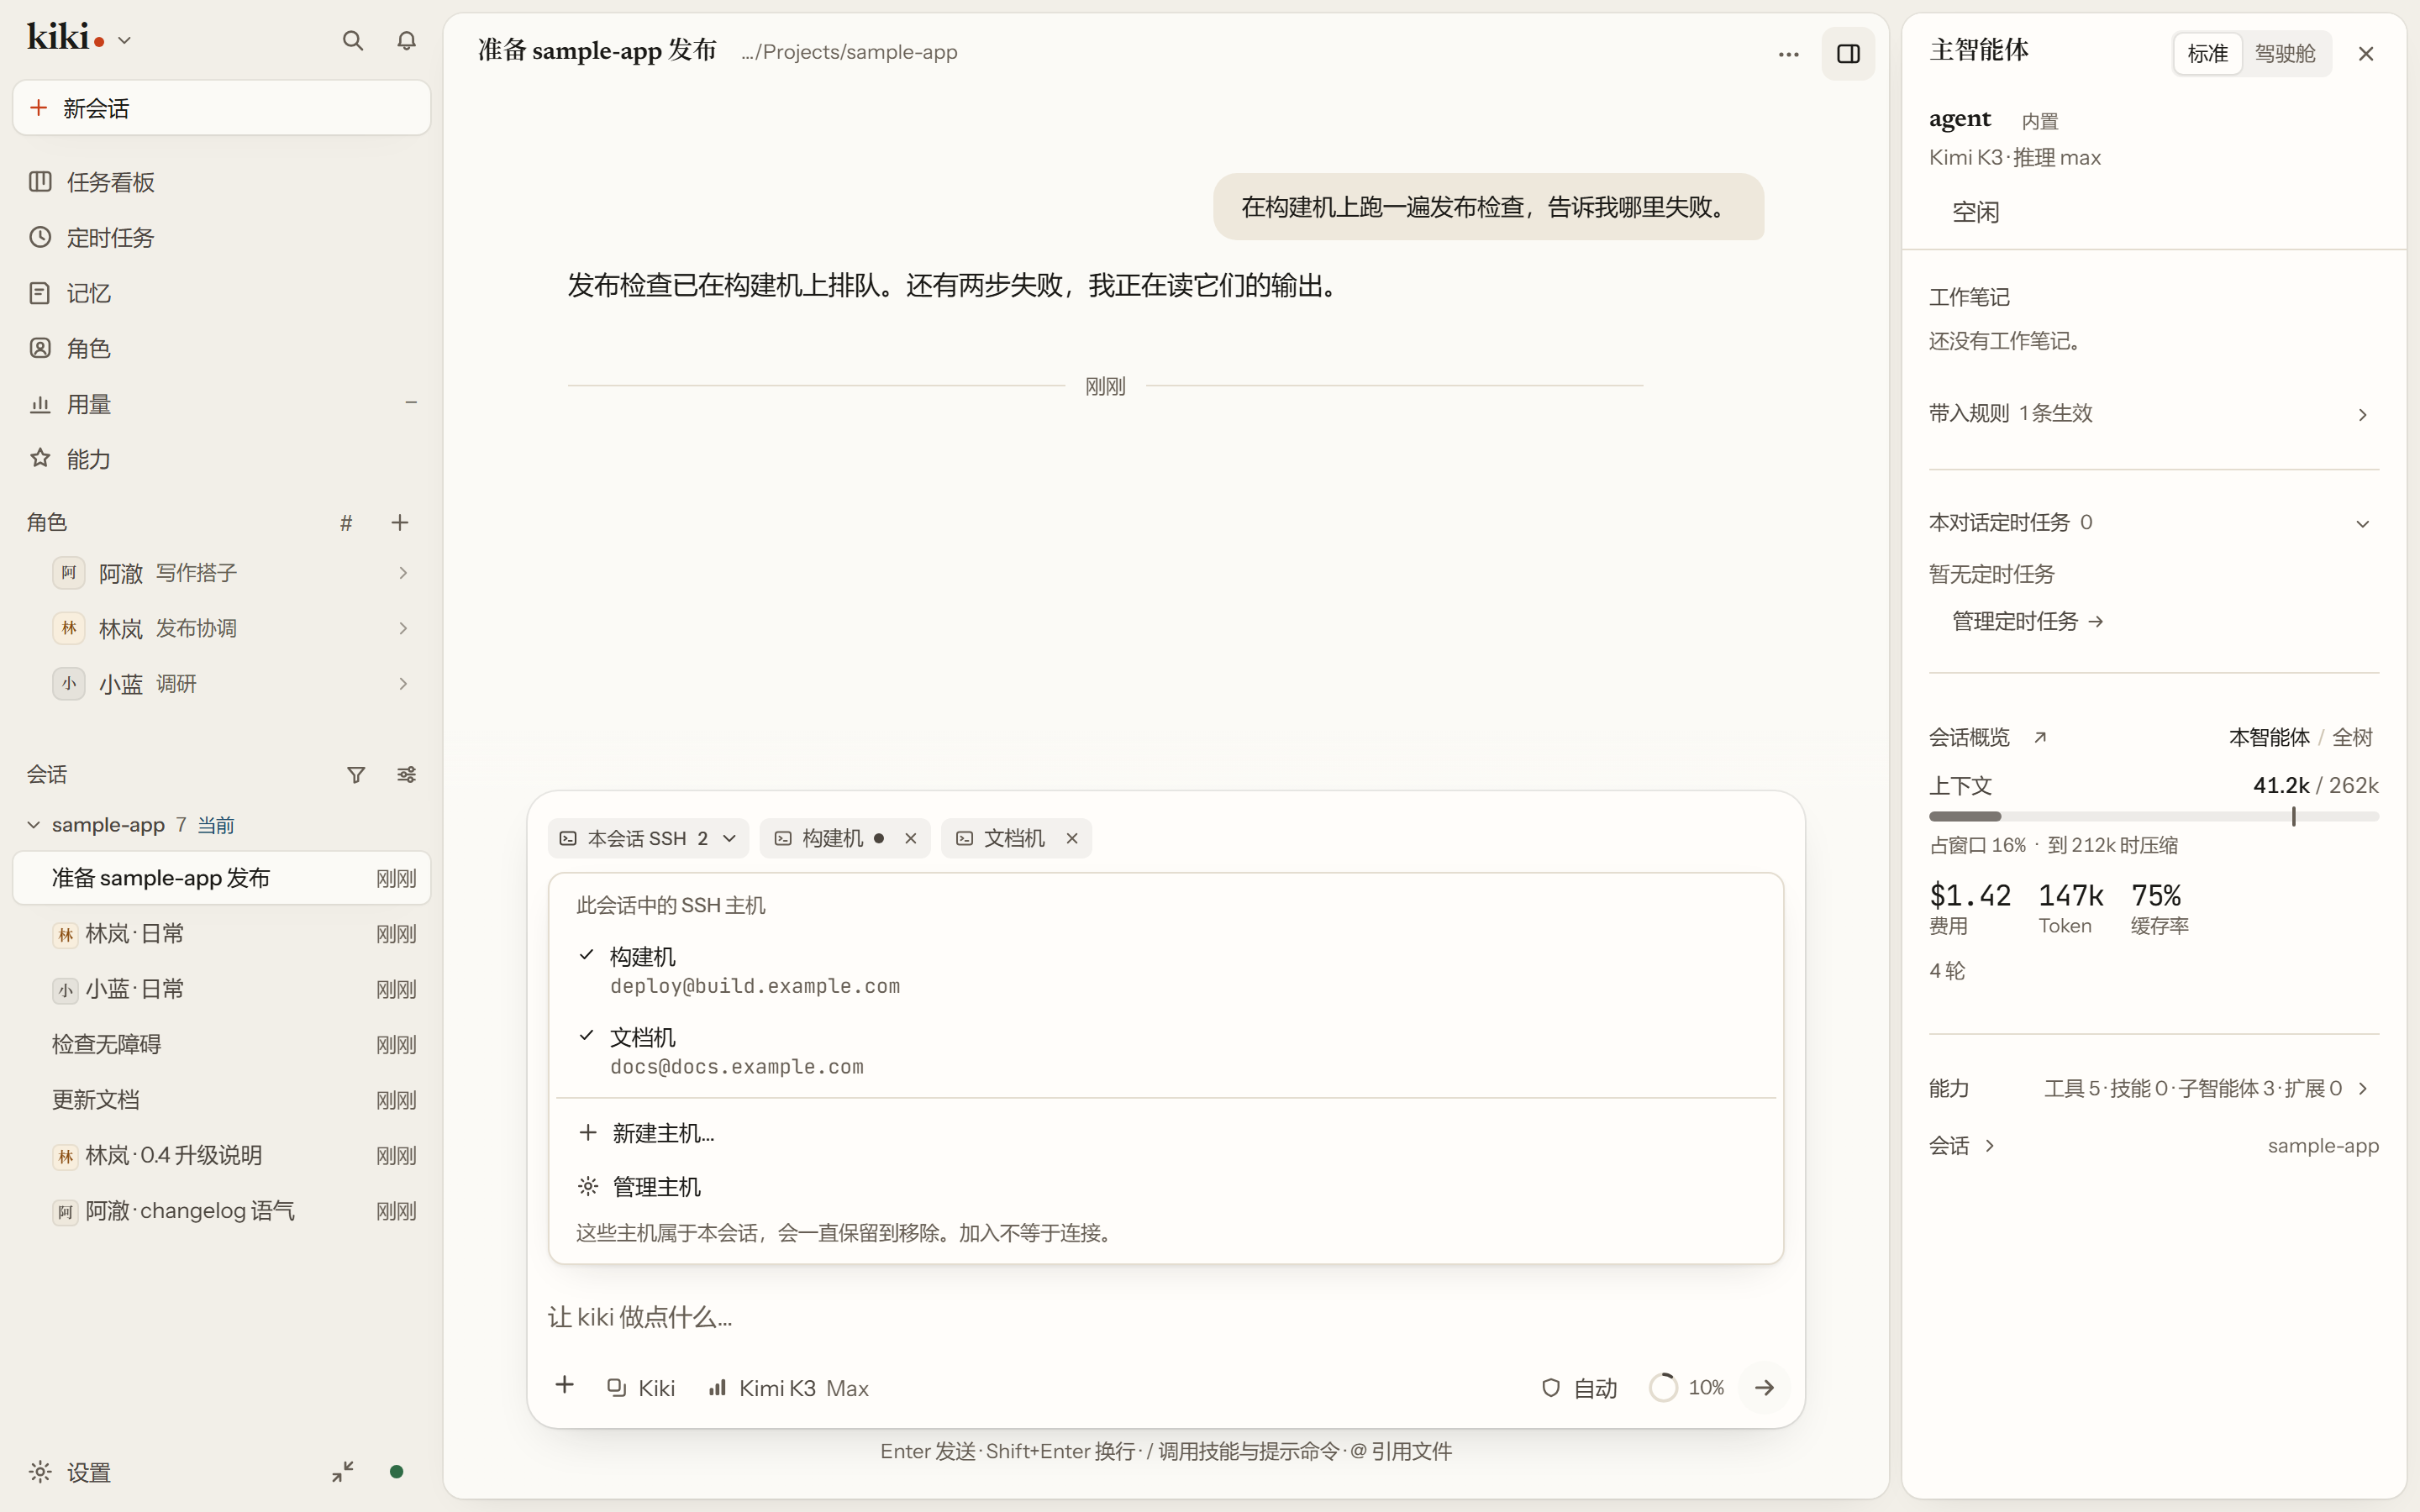Viewport: 2420px width, 1512px height.
Task: Add a new role with the plus icon
Action: [400, 523]
